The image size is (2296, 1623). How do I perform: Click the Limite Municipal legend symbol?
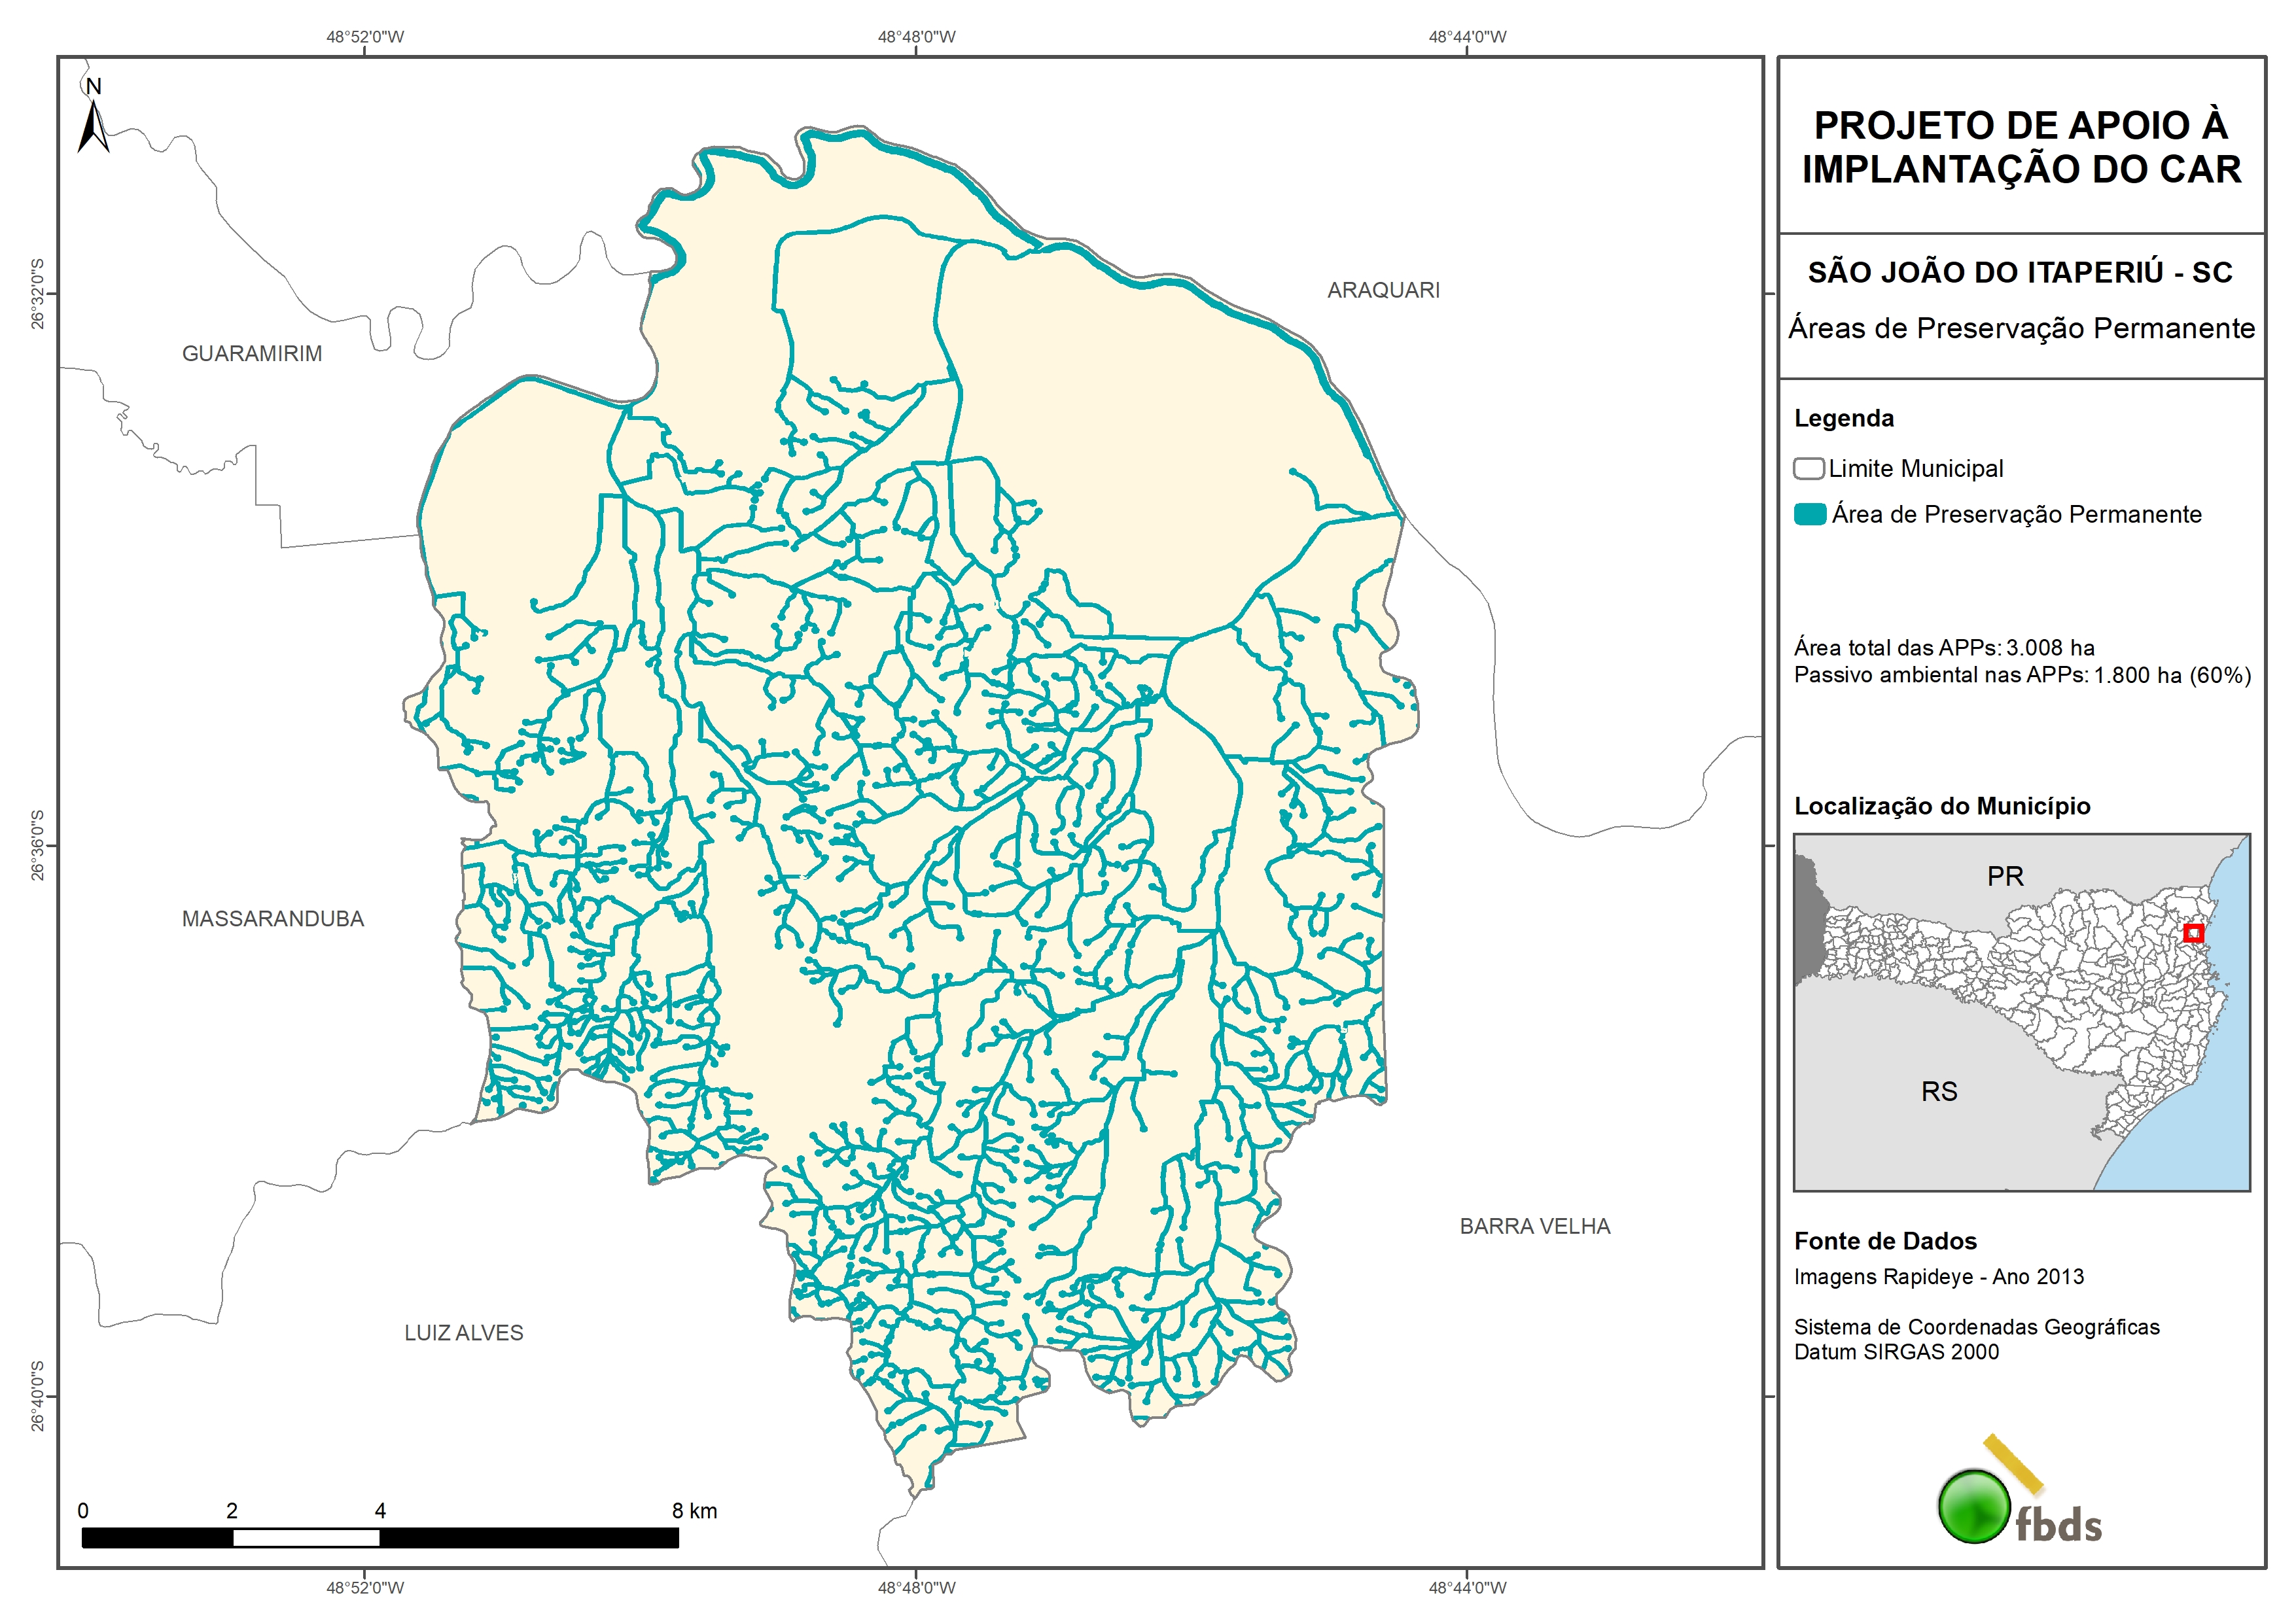pos(1808,469)
